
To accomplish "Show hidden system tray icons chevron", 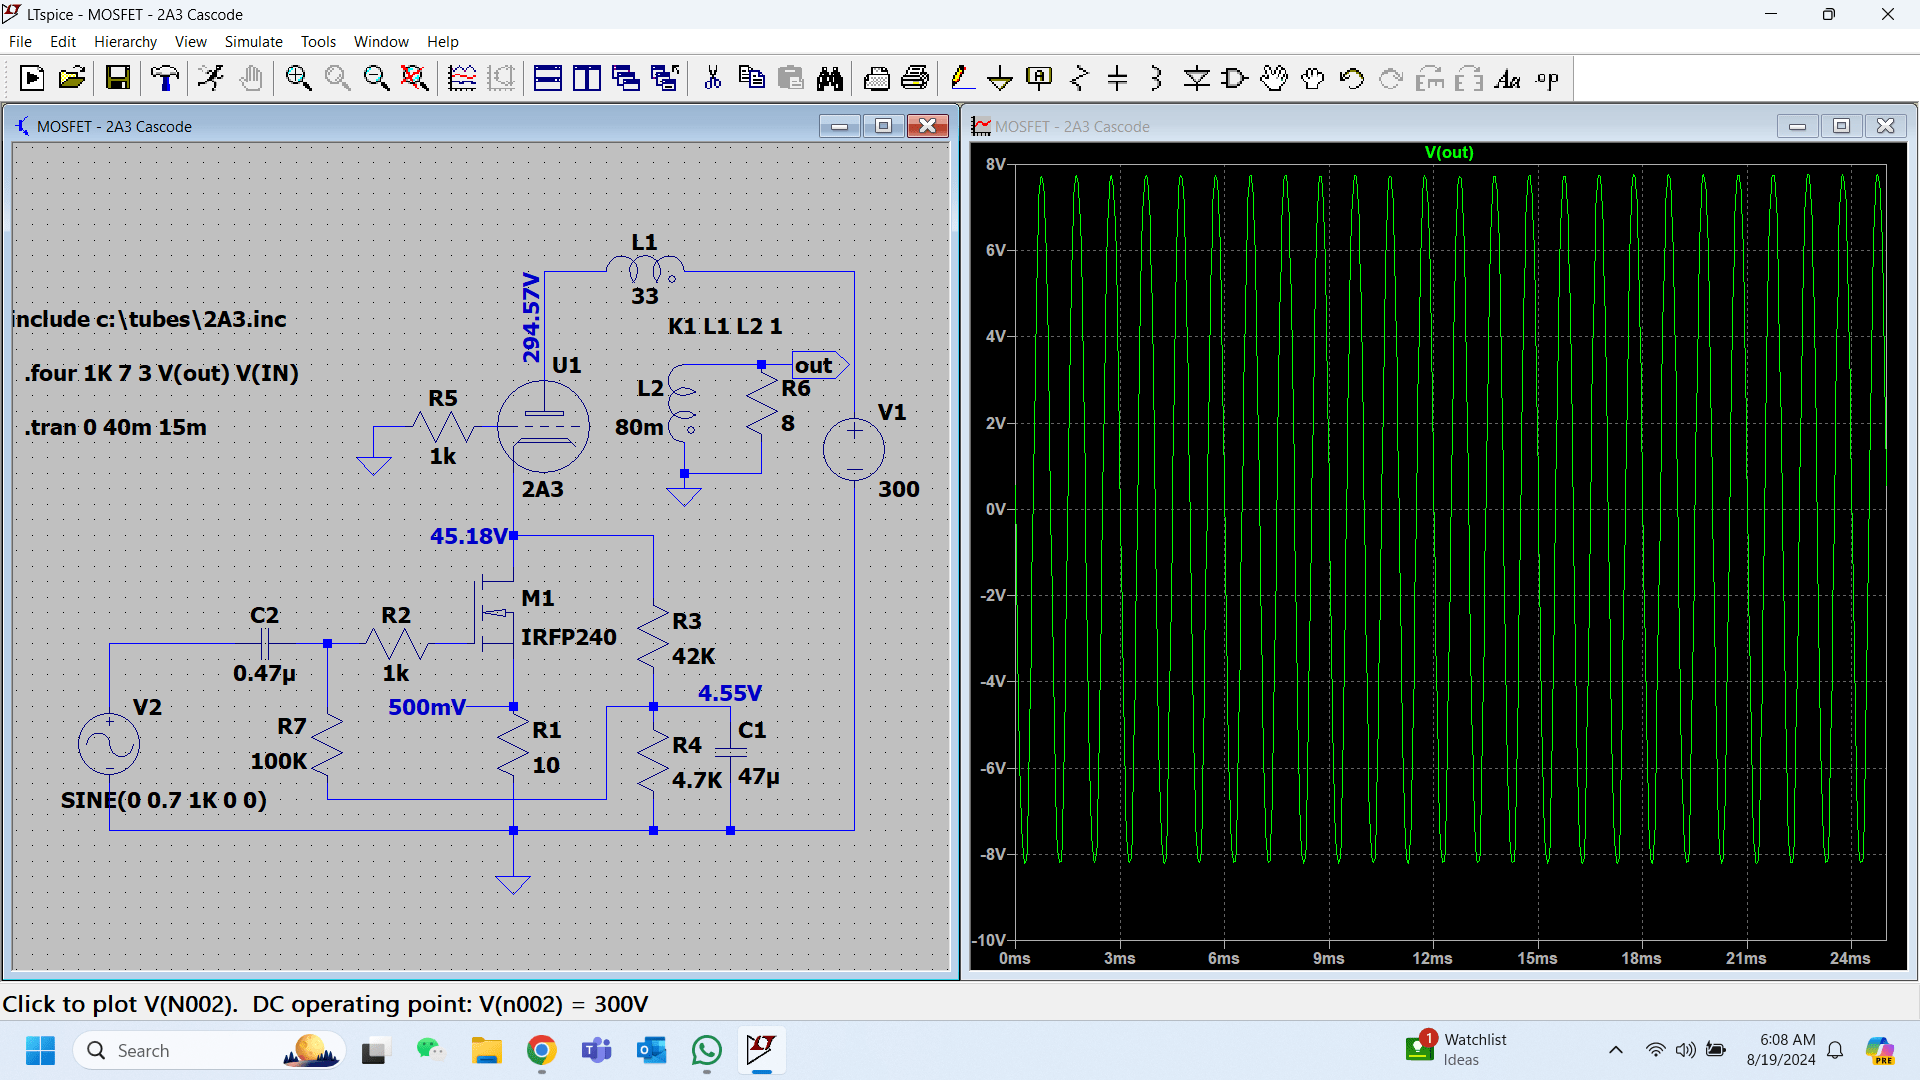I will tap(1616, 1050).
